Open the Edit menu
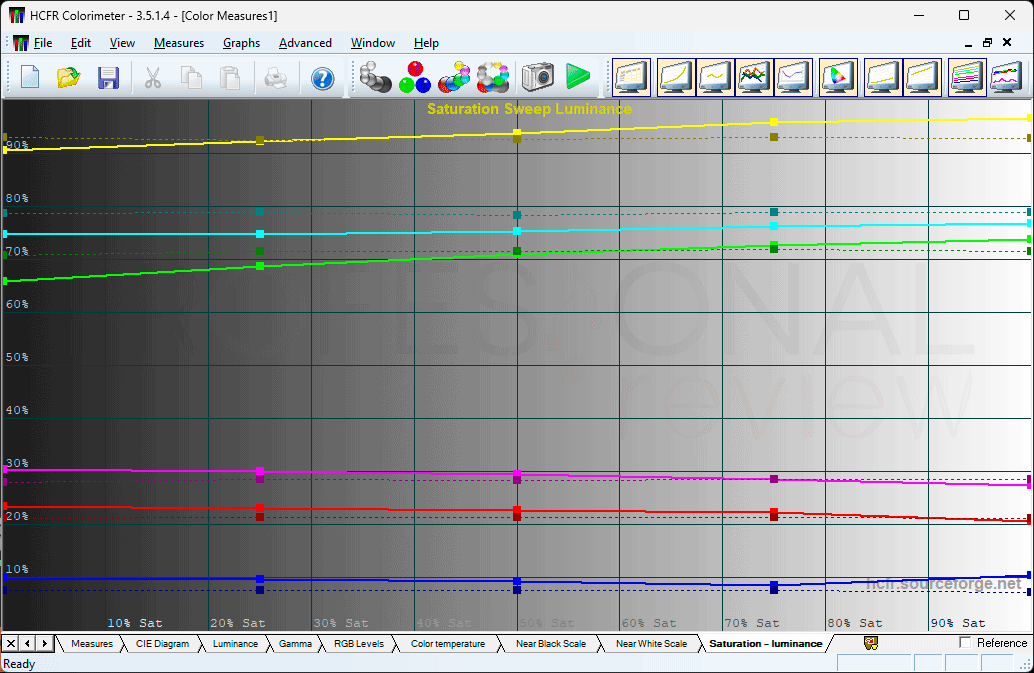This screenshot has width=1034, height=673. pos(80,43)
